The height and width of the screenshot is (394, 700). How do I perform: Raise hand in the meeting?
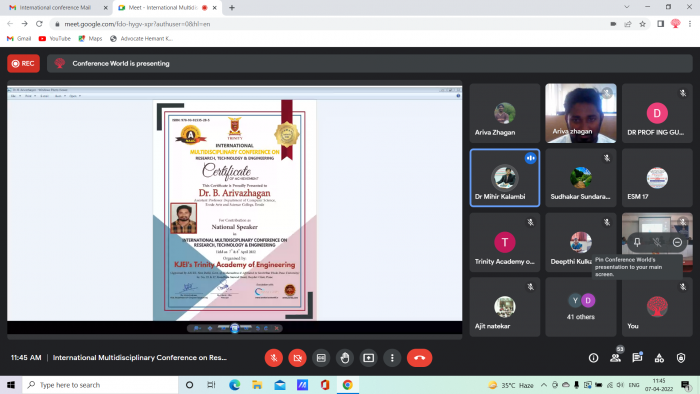point(345,358)
